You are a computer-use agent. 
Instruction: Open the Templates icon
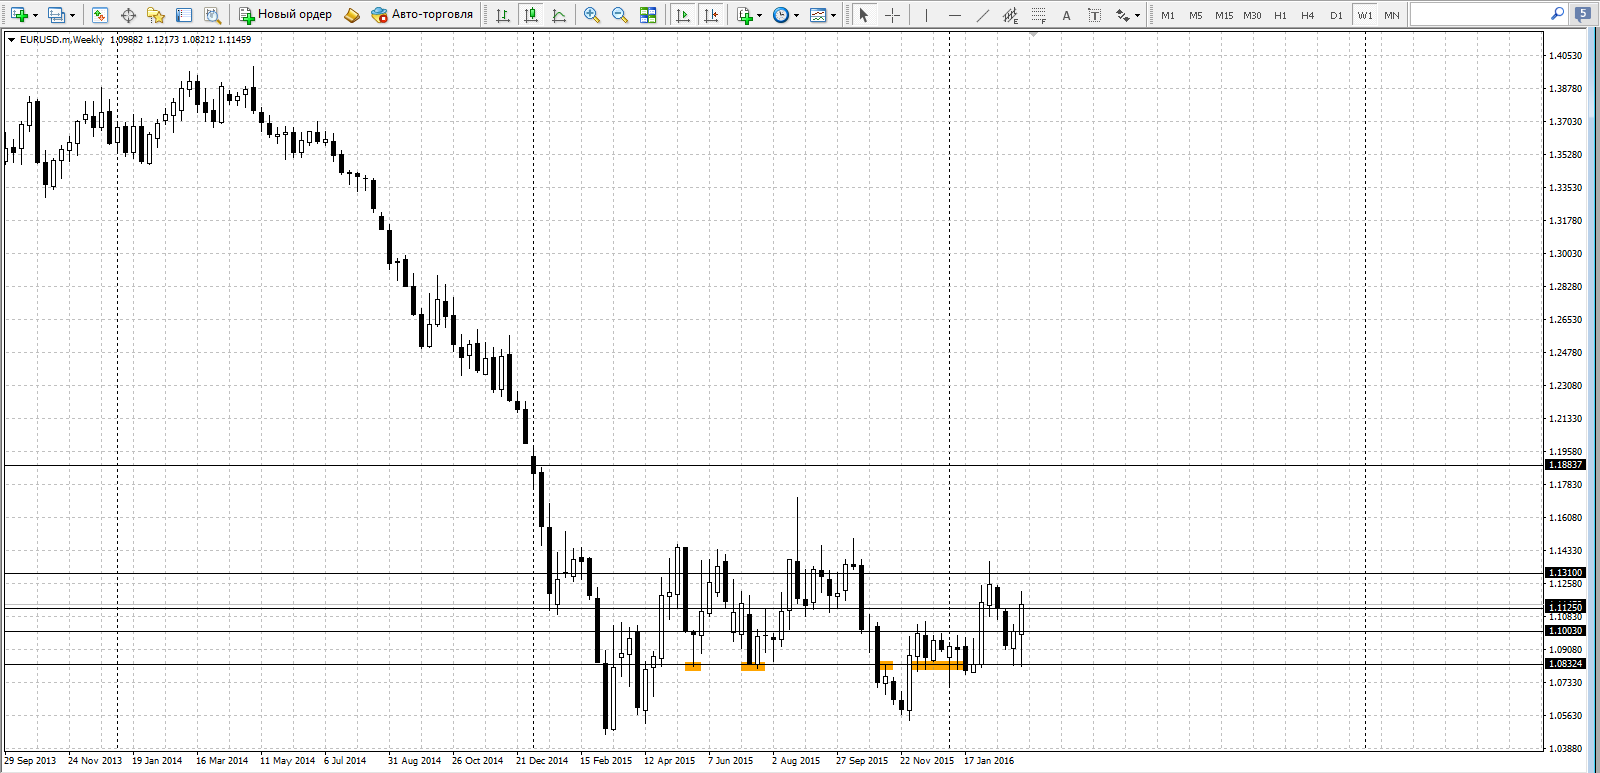[x=818, y=15]
